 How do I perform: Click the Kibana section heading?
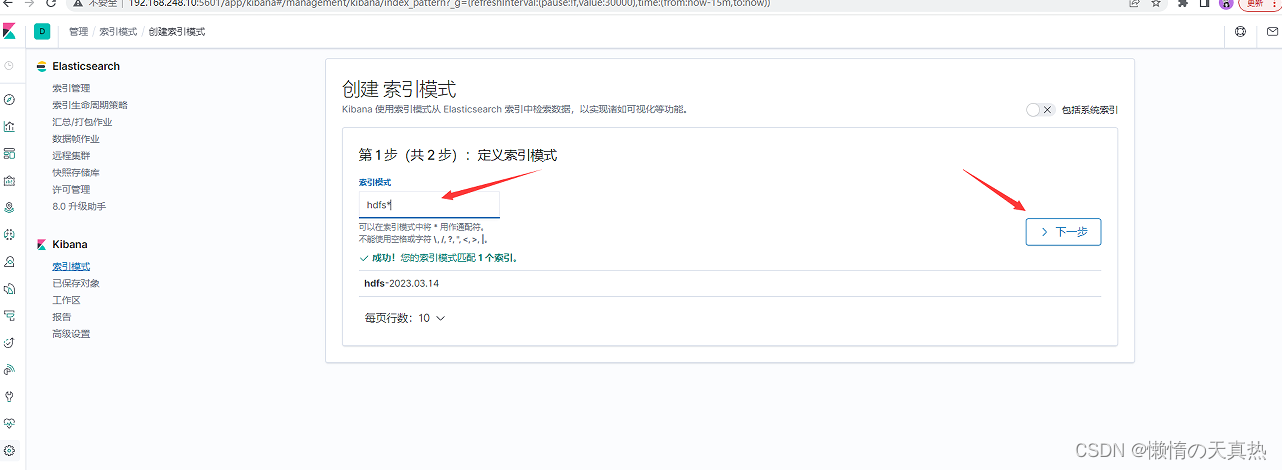click(x=69, y=244)
